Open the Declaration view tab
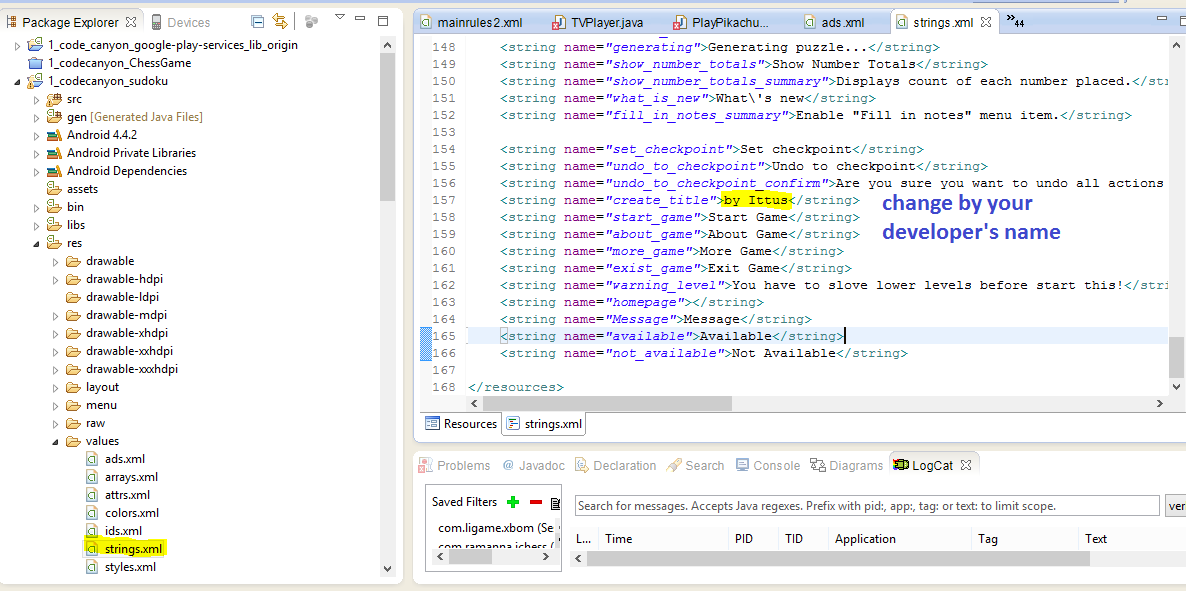This screenshot has height=591, width=1186. (616, 465)
